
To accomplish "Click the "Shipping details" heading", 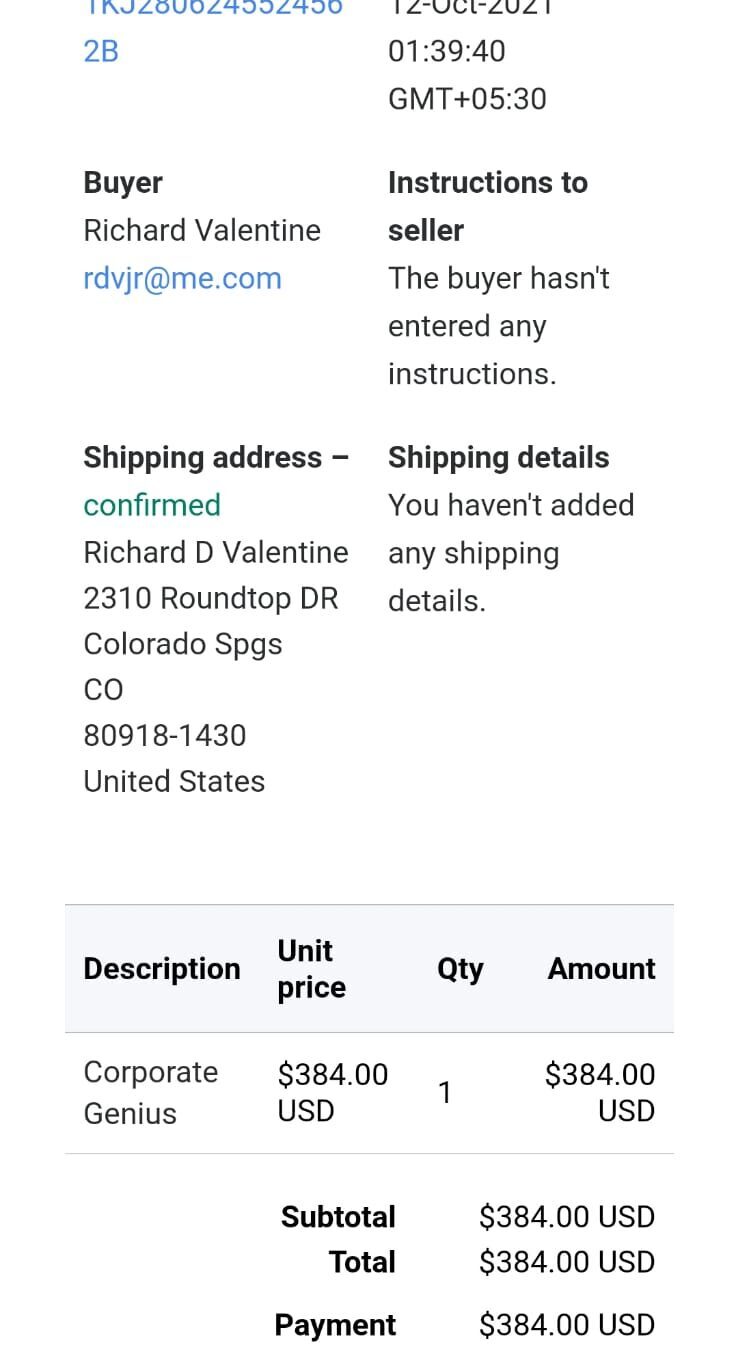I will pyautogui.click(x=498, y=457).
